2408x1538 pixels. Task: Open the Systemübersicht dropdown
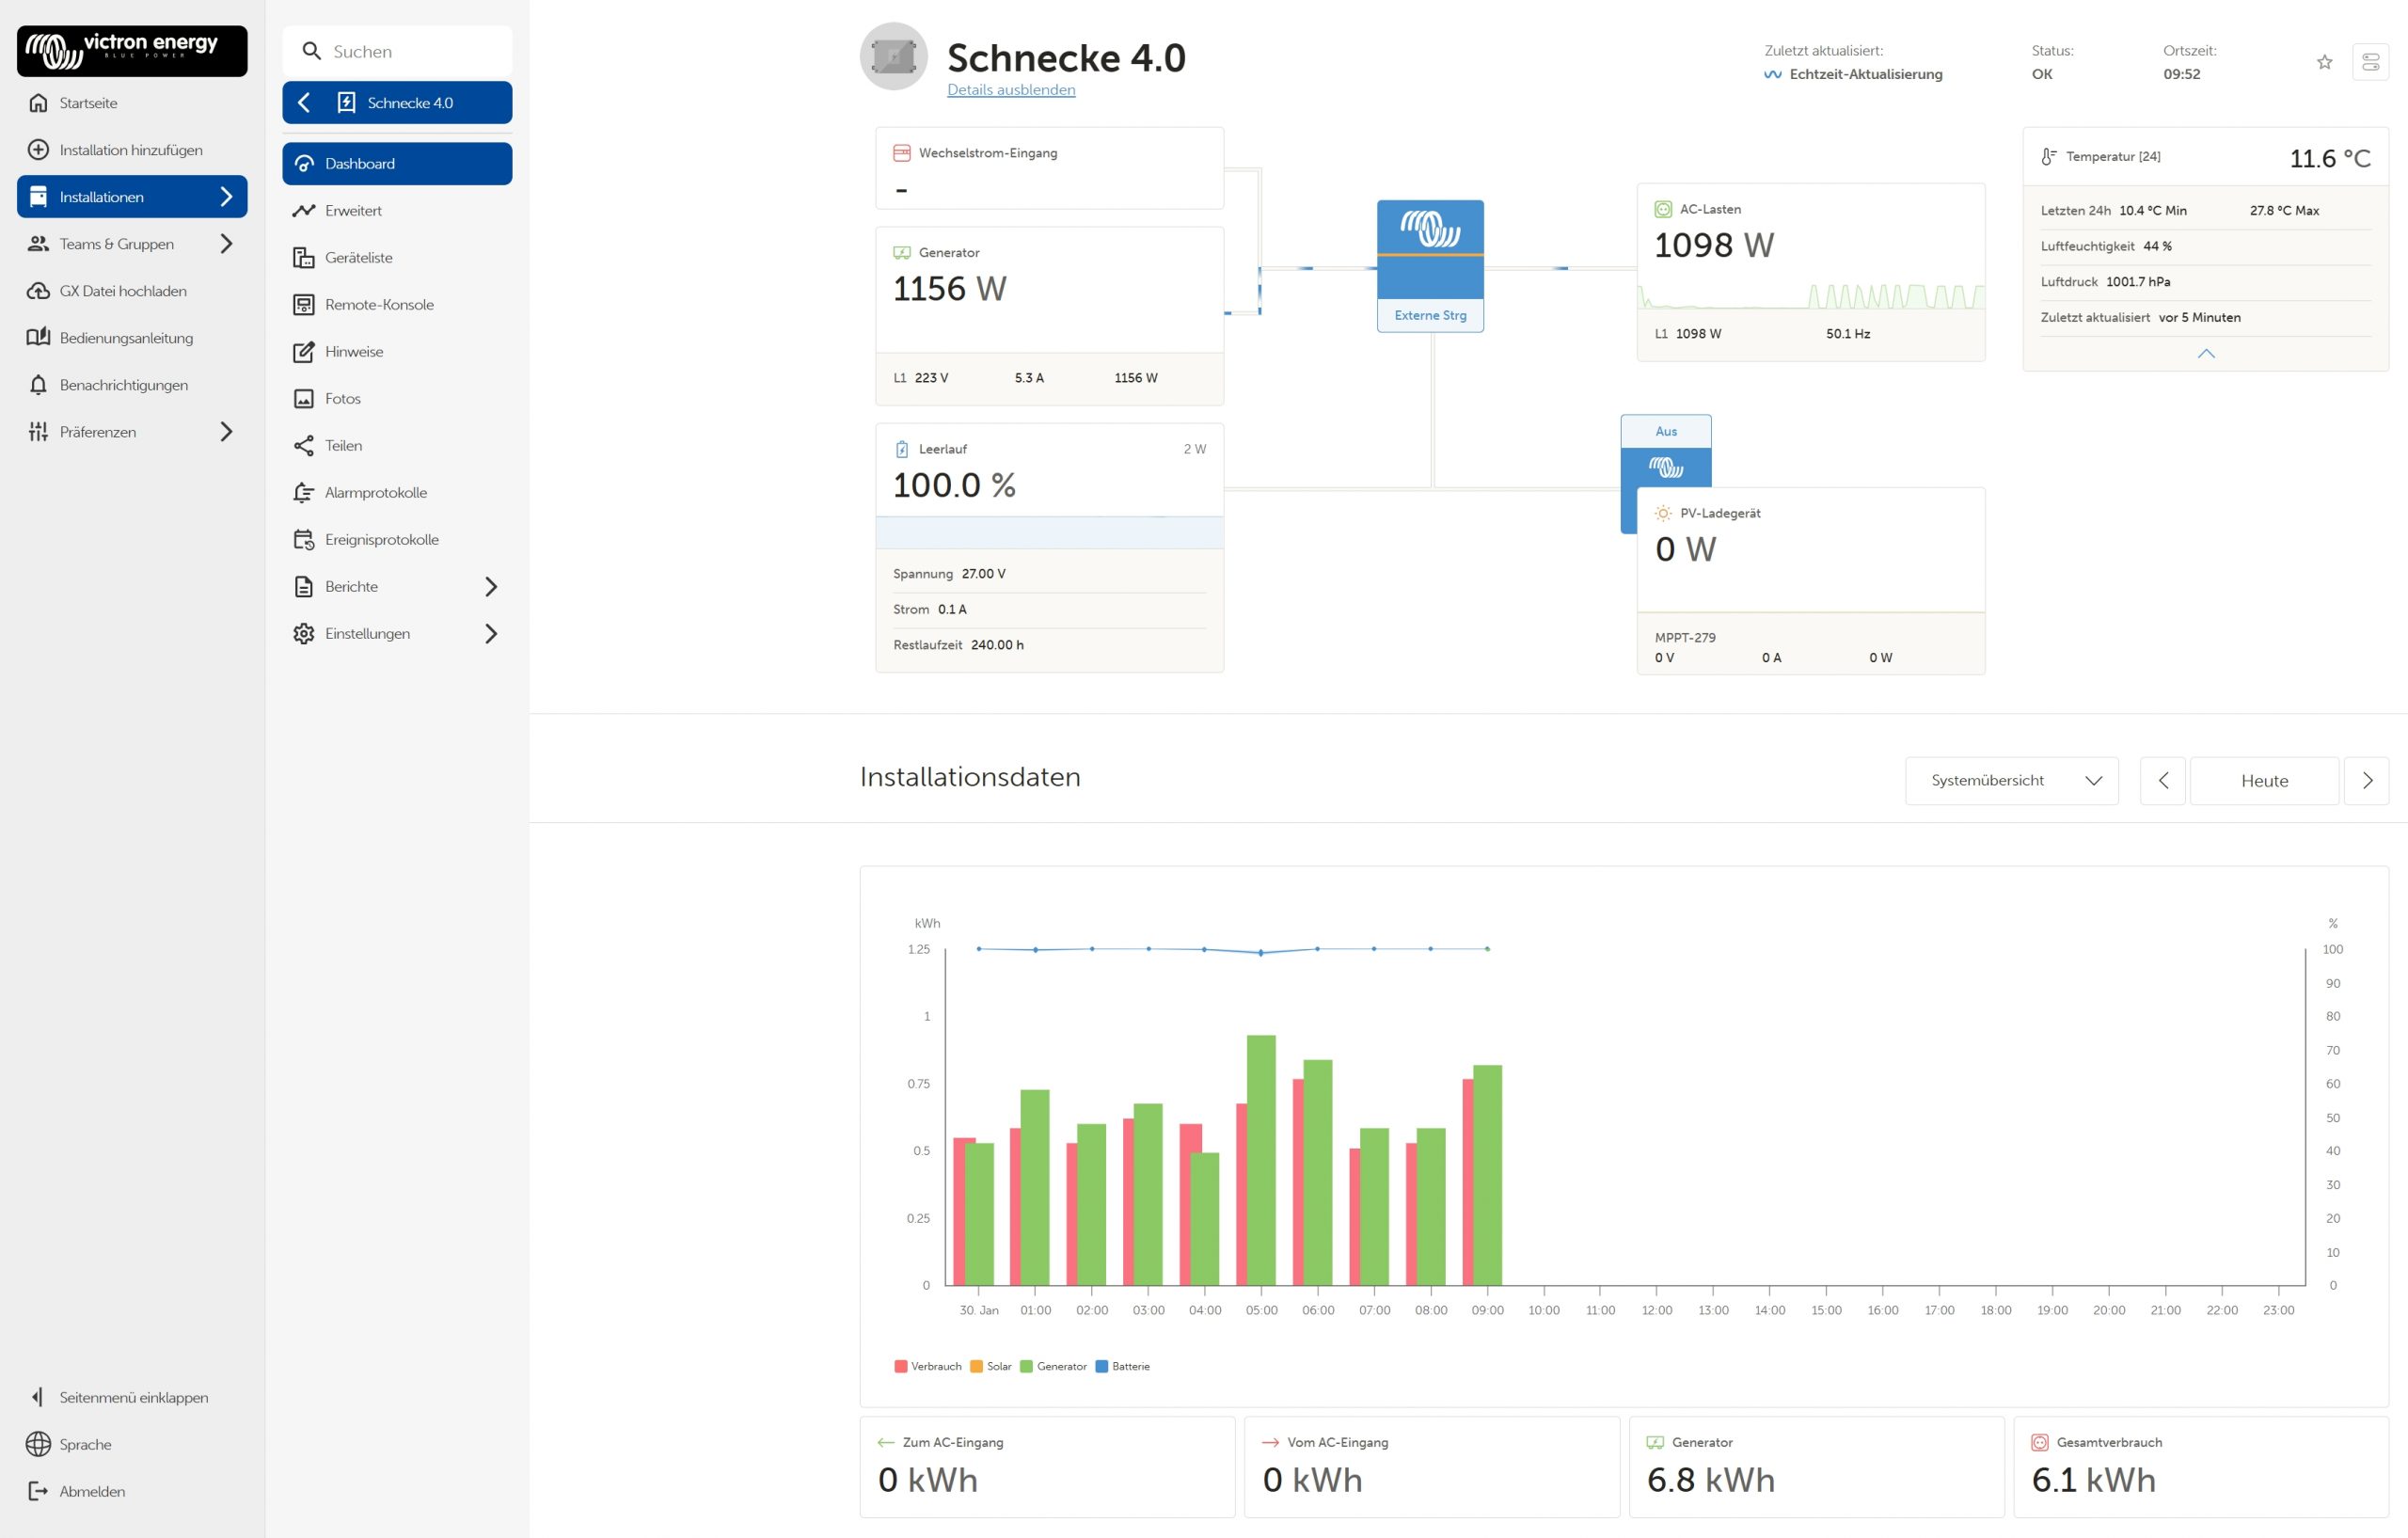tap(2011, 780)
